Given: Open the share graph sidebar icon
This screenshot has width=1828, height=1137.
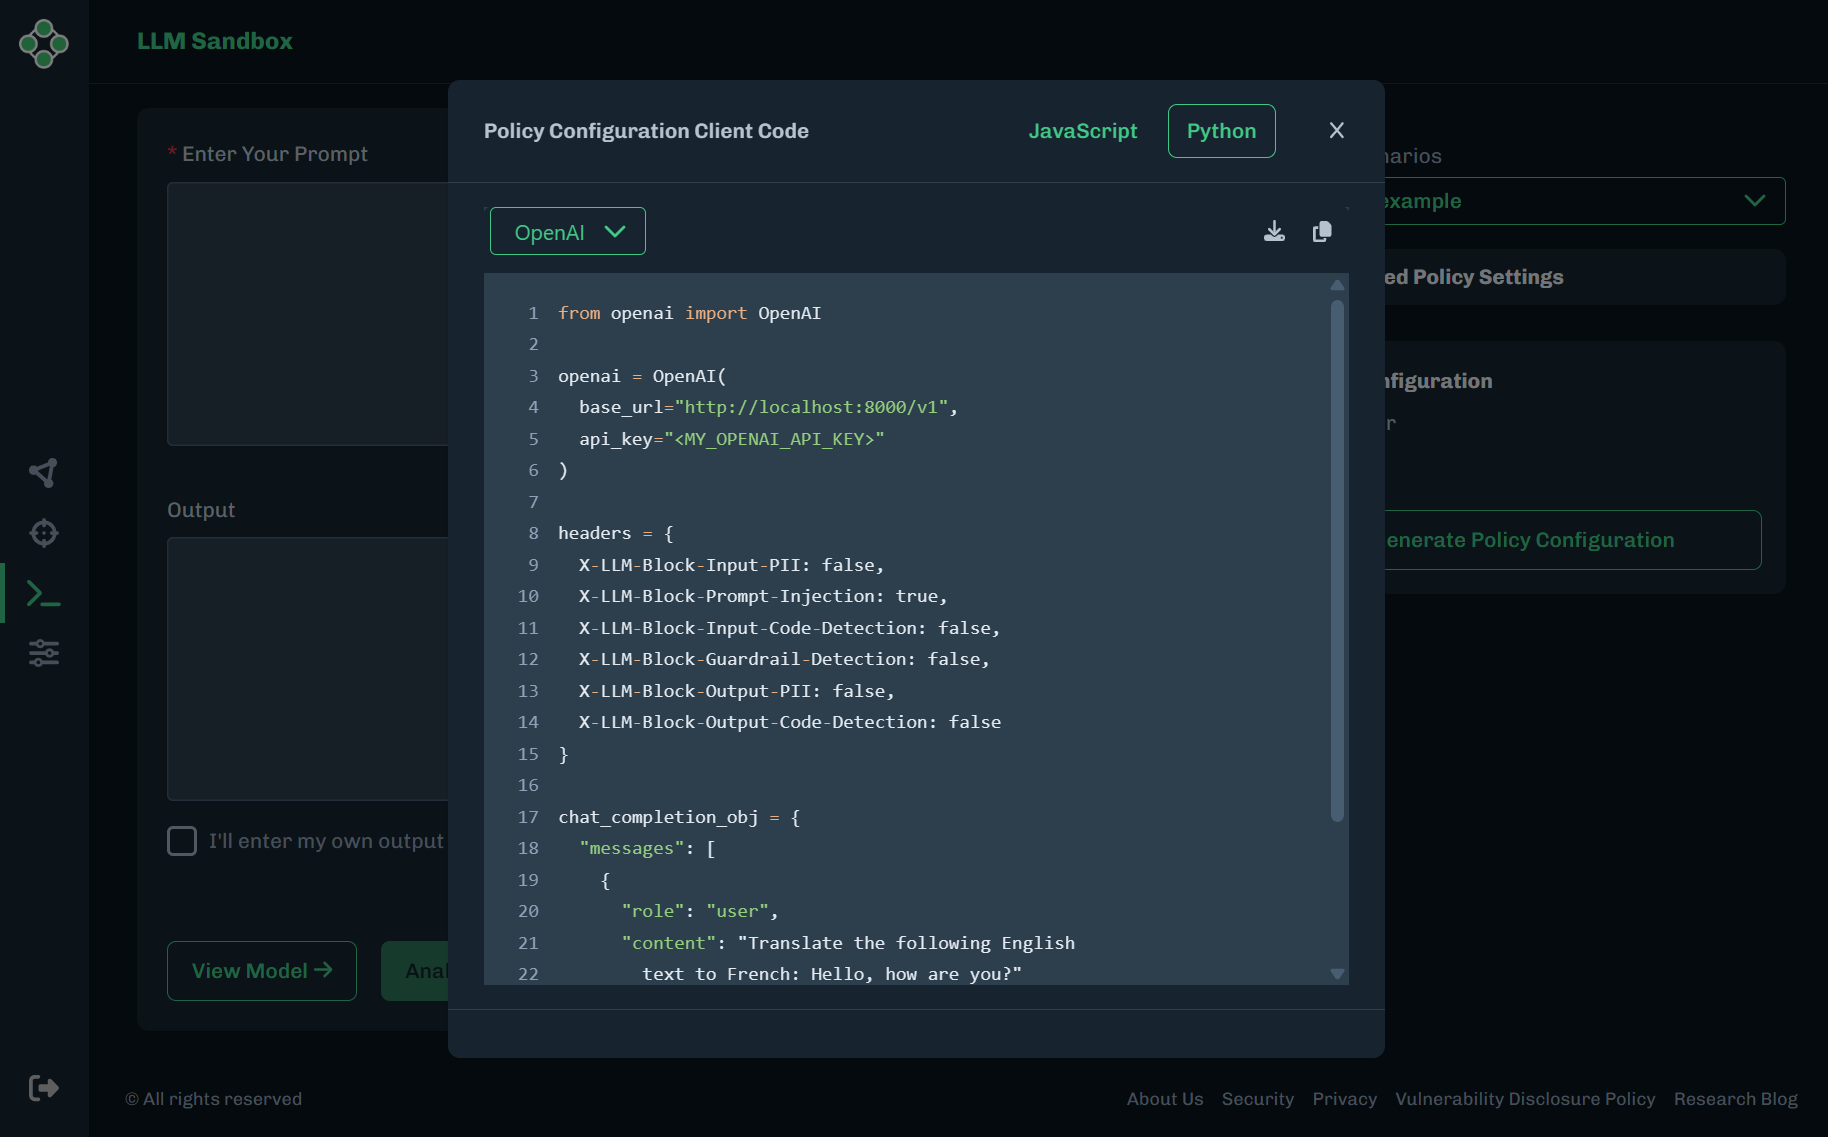Looking at the screenshot, I should coord(44,473).
